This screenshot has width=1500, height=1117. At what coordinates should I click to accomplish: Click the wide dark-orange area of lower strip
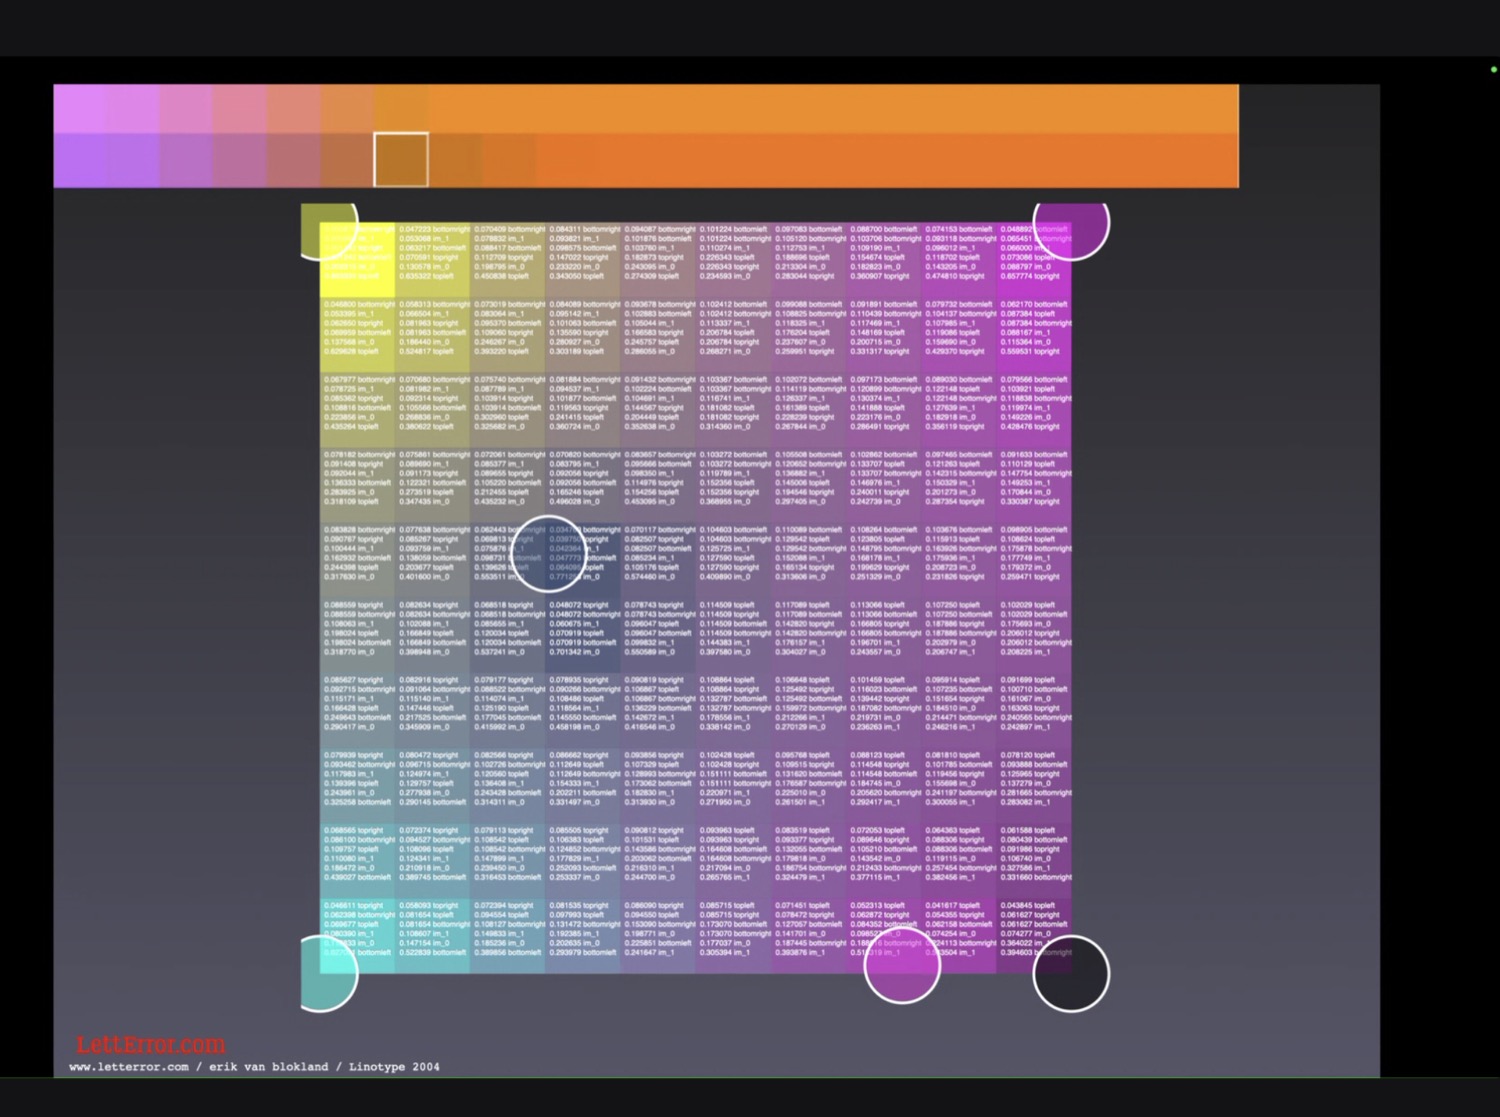(887, 160)
